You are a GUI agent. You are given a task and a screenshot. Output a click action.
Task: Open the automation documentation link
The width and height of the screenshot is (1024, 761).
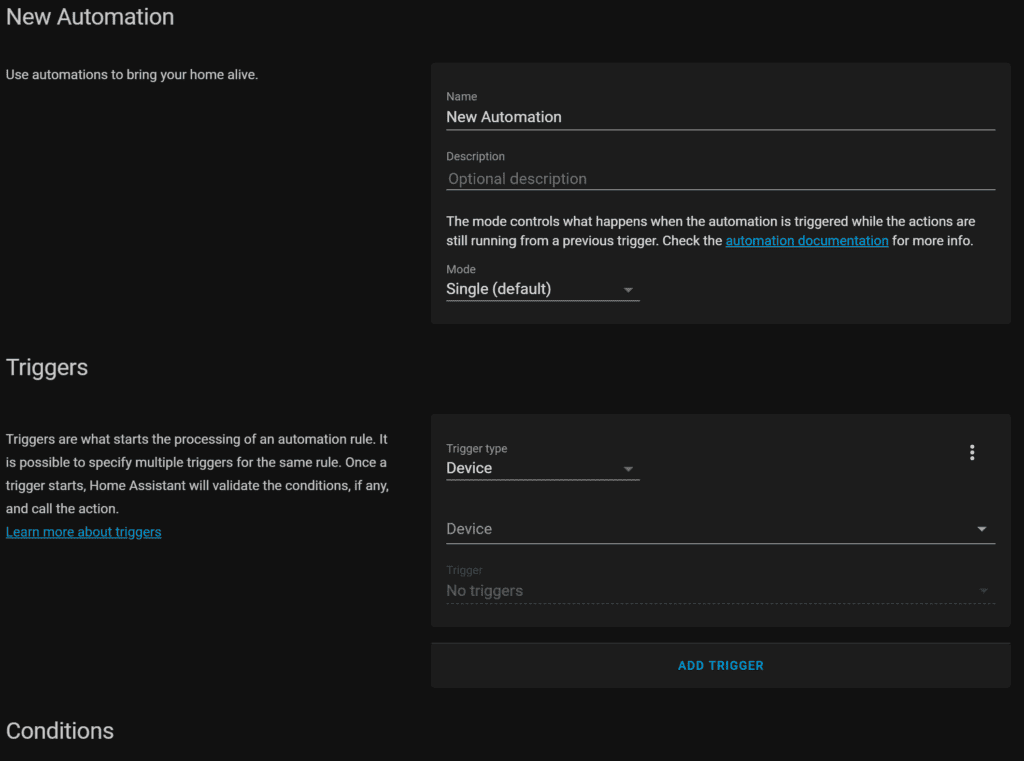coord(807,240)
